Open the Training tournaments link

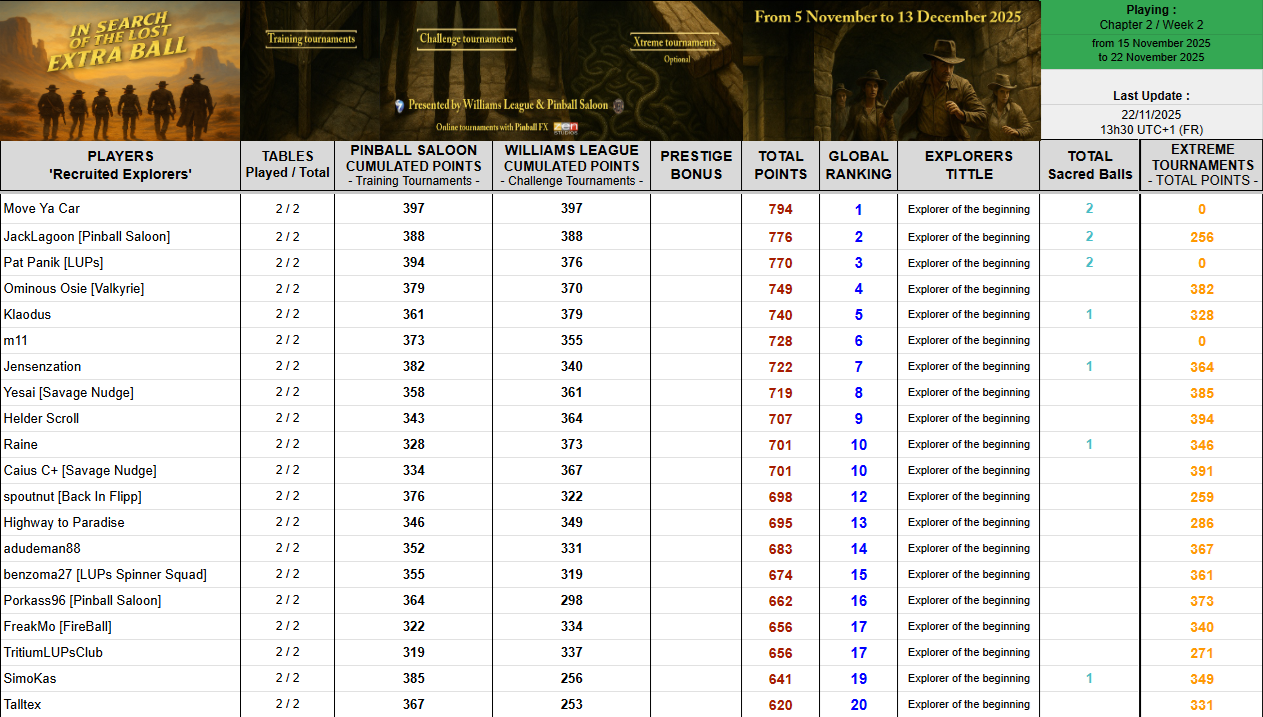pyautogui.click(x=311, y=39)
